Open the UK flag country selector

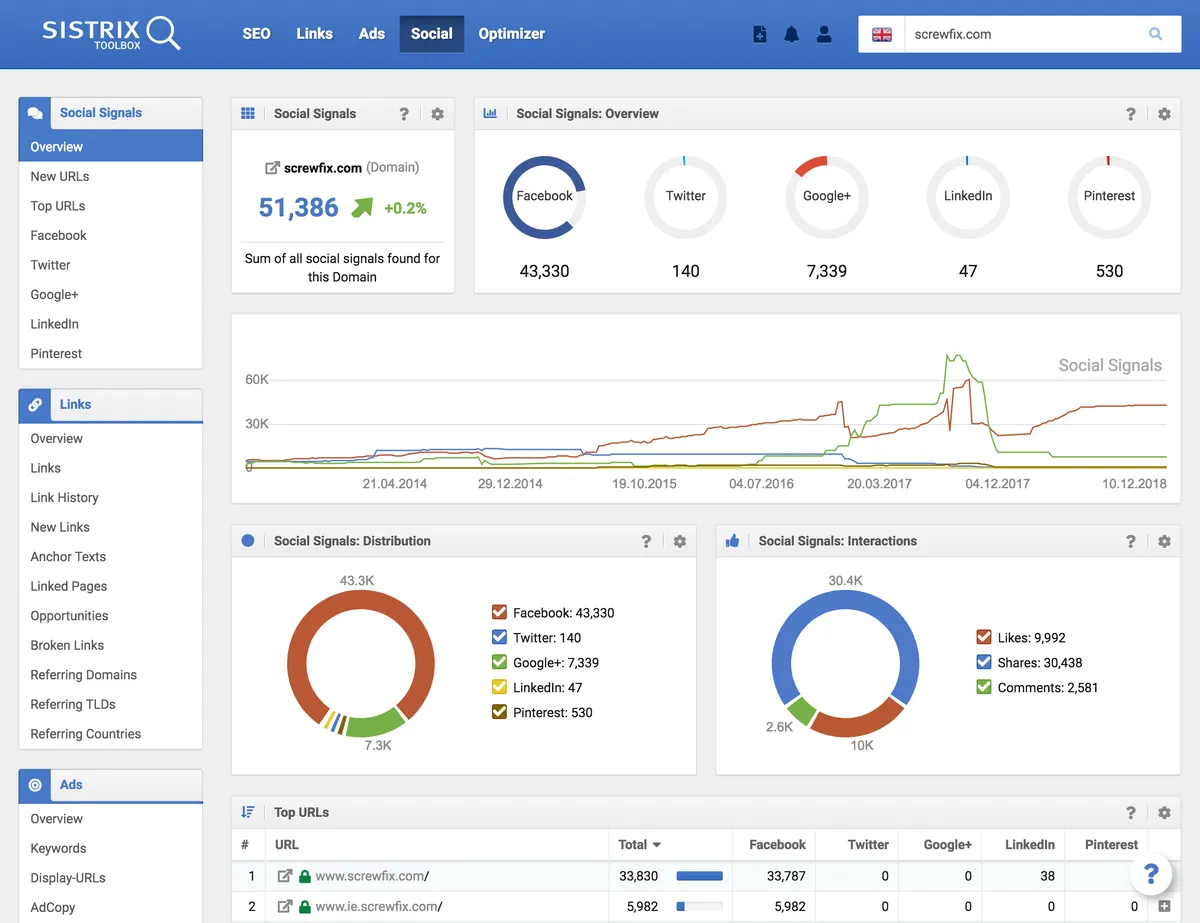click(x=882, y=34)
